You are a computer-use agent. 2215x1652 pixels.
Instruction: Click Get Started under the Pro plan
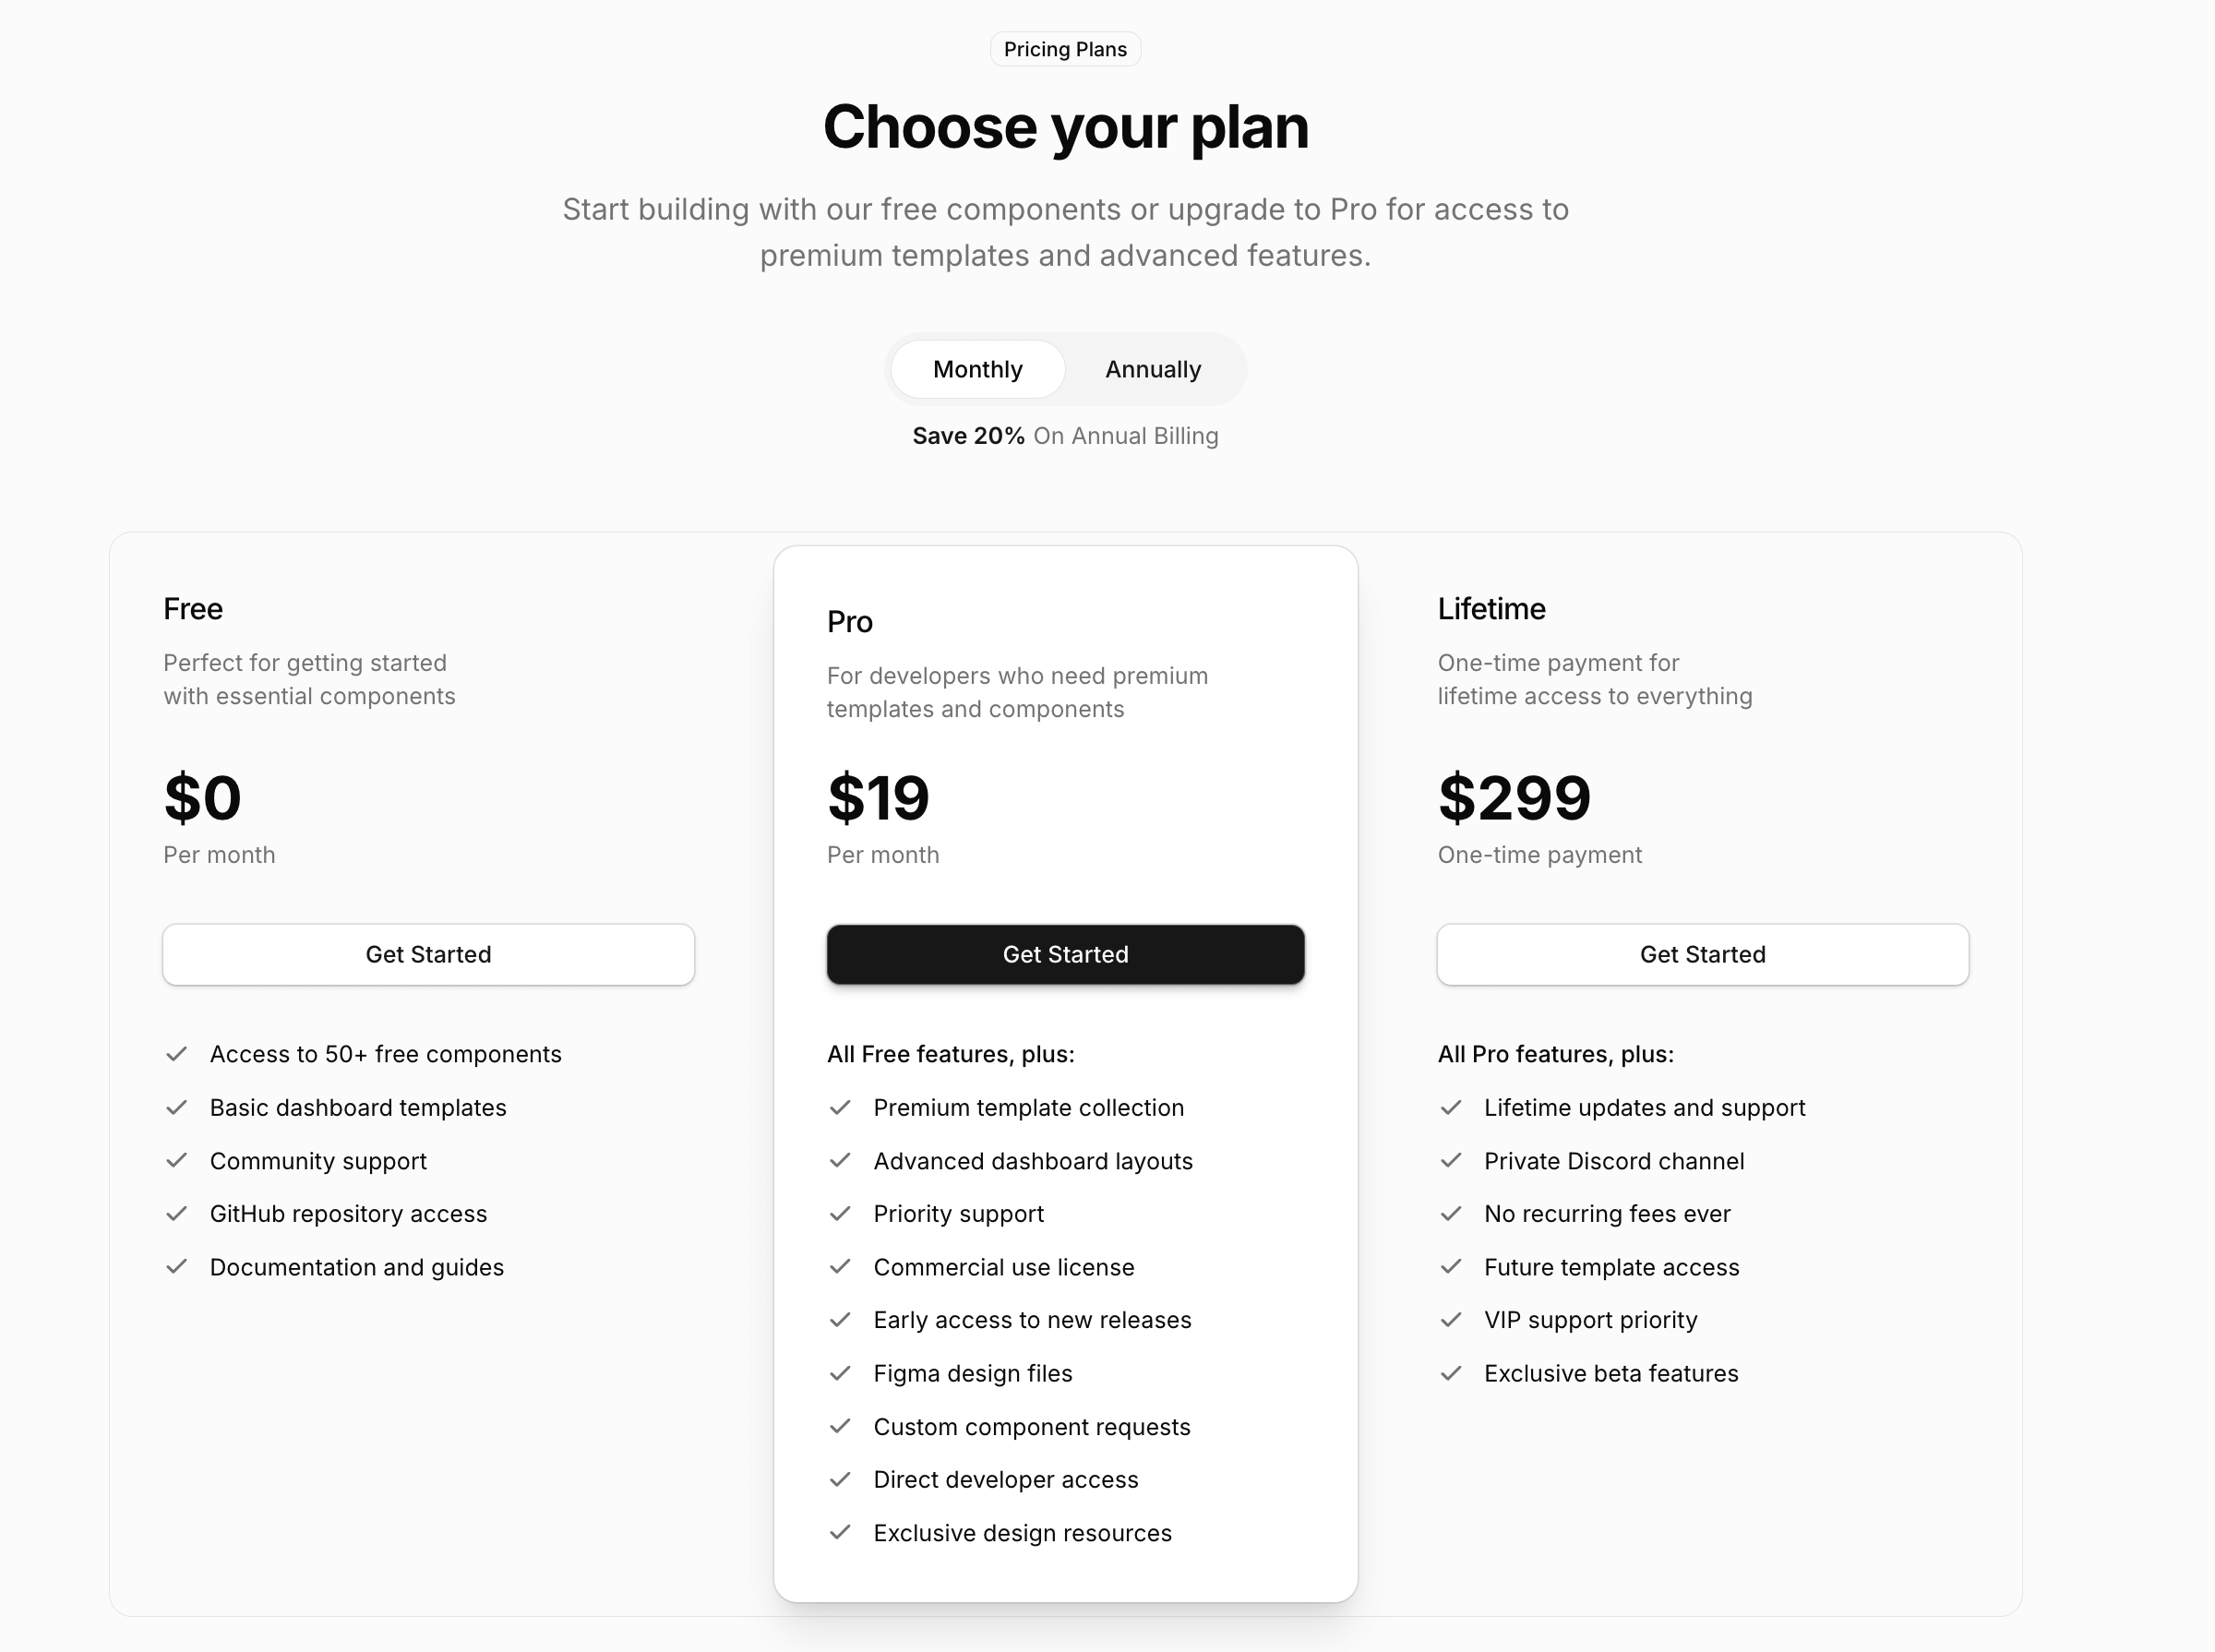(x=1065, y=954)
